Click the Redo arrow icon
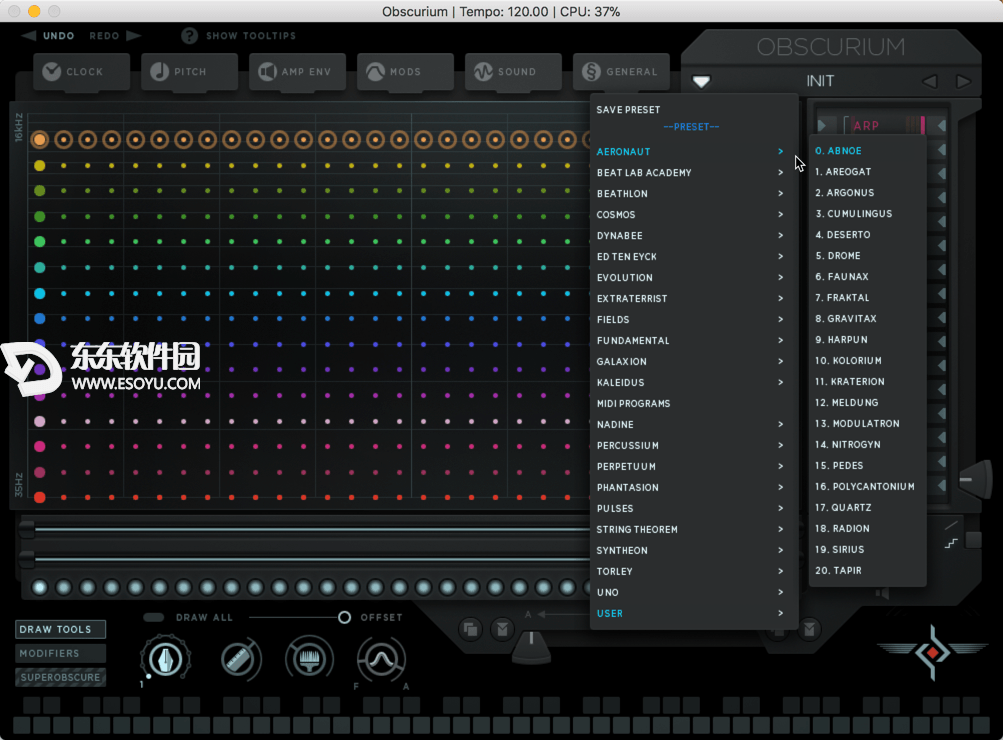 click(134, 36)
